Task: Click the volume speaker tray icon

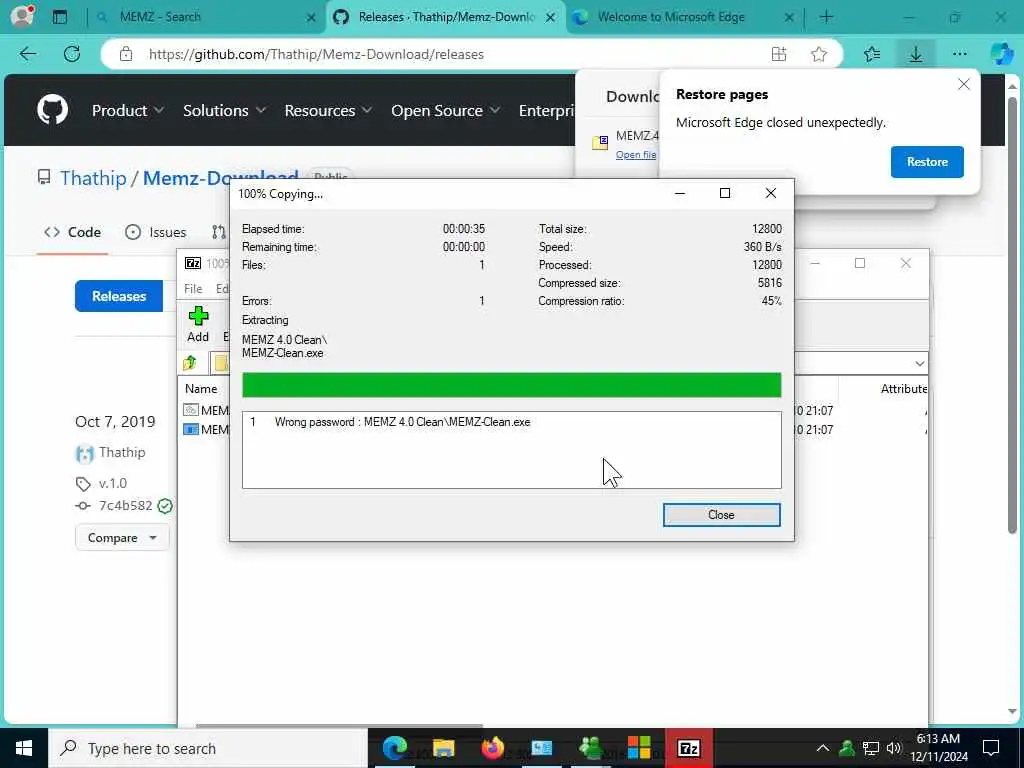Action: [894, 748]
